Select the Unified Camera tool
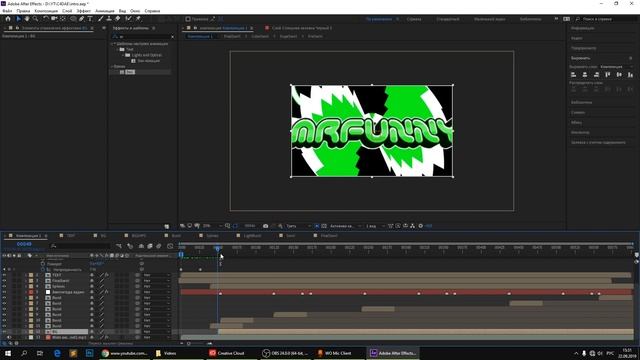Screen dimensions: 640x360 pyautogui.click(x=54, y=19)
